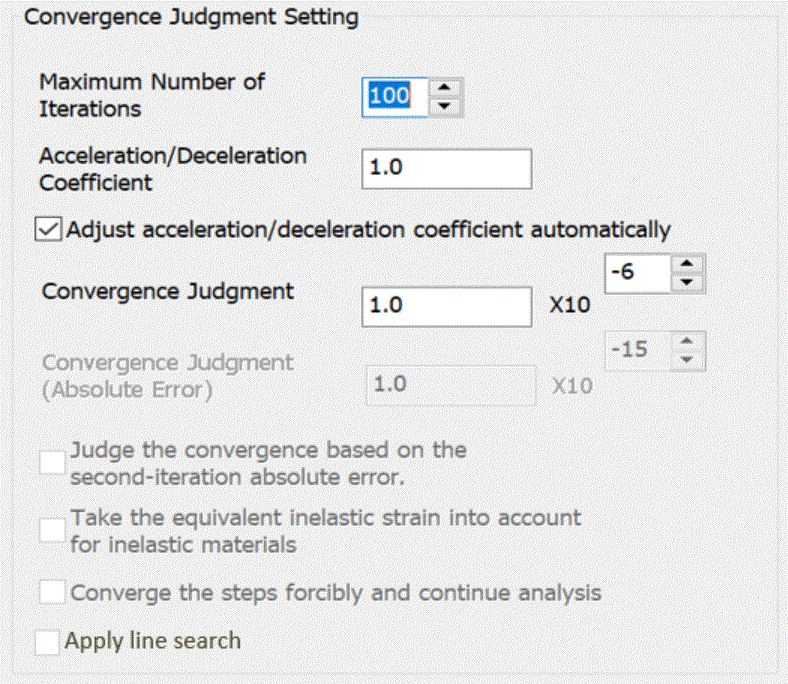Click the Absolute Error exponent field showing -15
The image size is (788, 684).
point(636,351)
